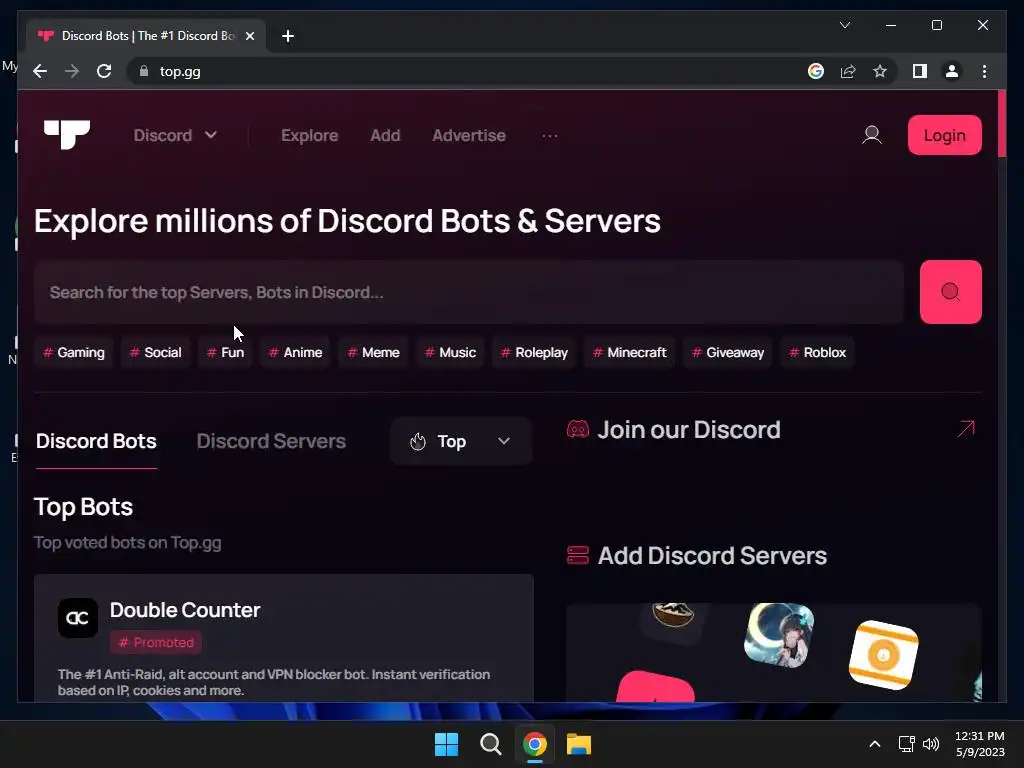Click the browser forward arrow

coord(72,71)
